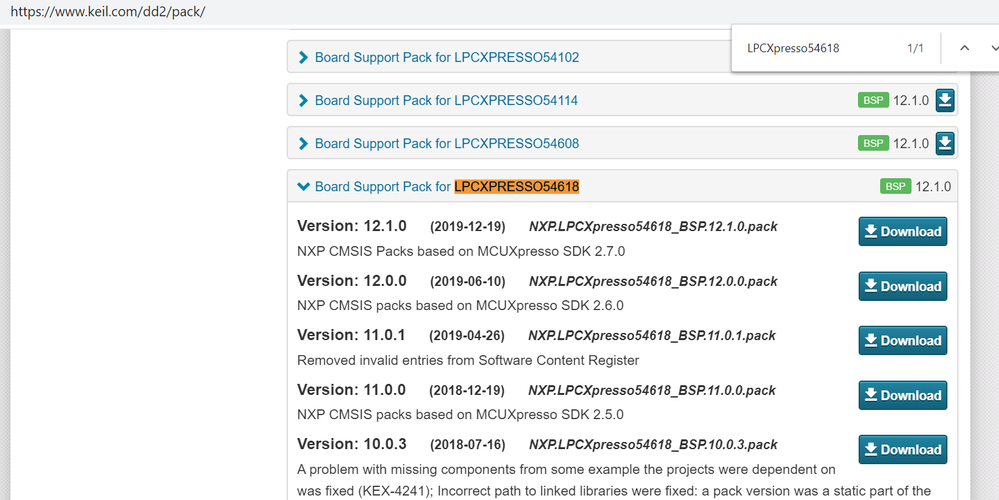Select file name NXP.LPCXpresso54618_BSP.11.0.0.pack
The height and width of the screenshot is (500, 999).
[652, 390]
